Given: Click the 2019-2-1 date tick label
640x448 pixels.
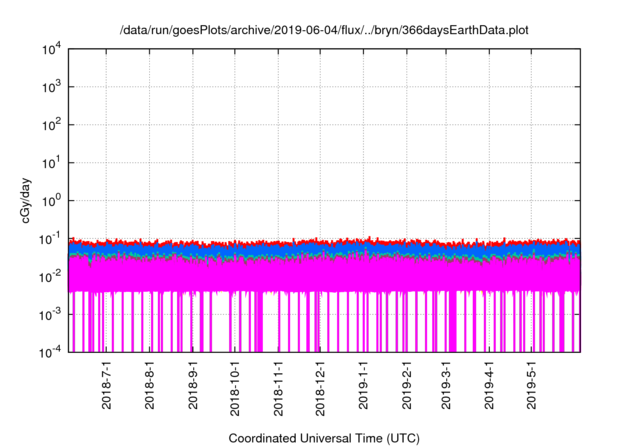Looking at the screenshot, I should (x=407, y=384).
